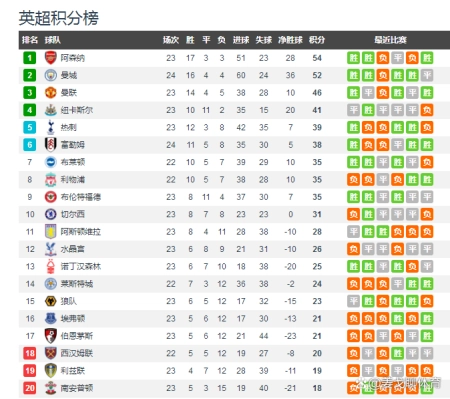Click Arsenal's first recent 胜 result badge

coord(353,58)
